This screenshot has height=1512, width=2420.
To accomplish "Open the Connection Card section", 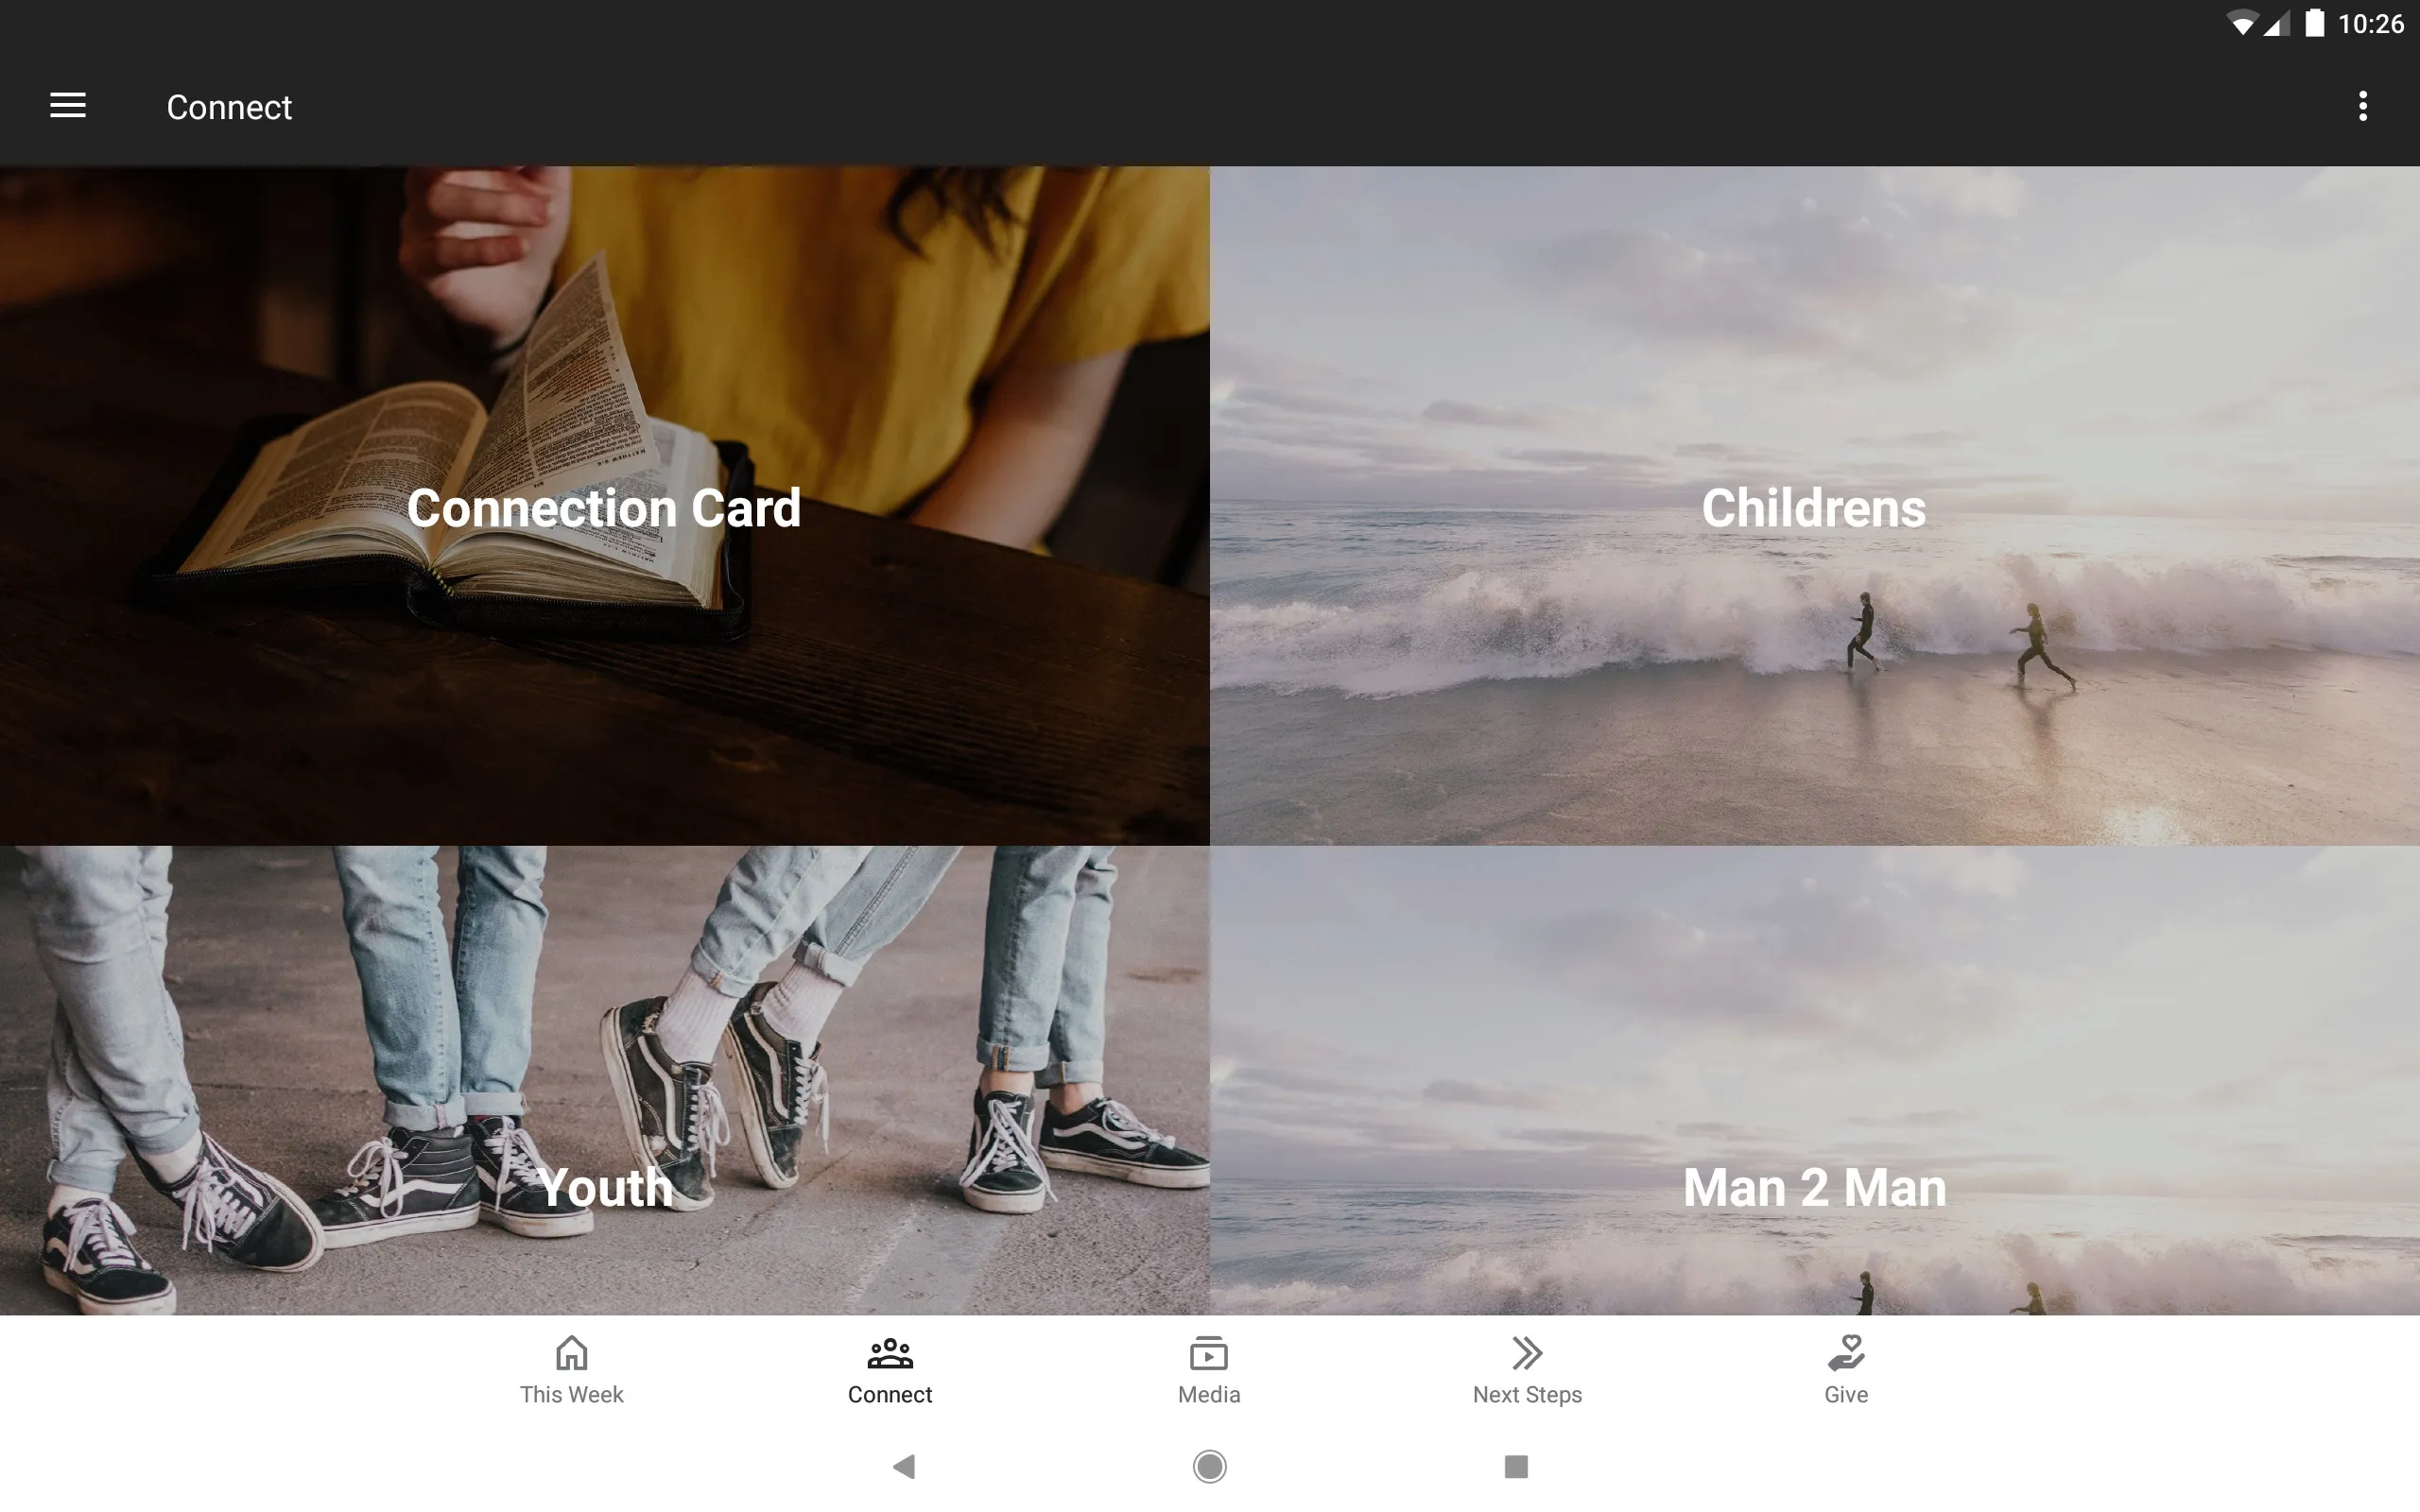I will (605, 507).
